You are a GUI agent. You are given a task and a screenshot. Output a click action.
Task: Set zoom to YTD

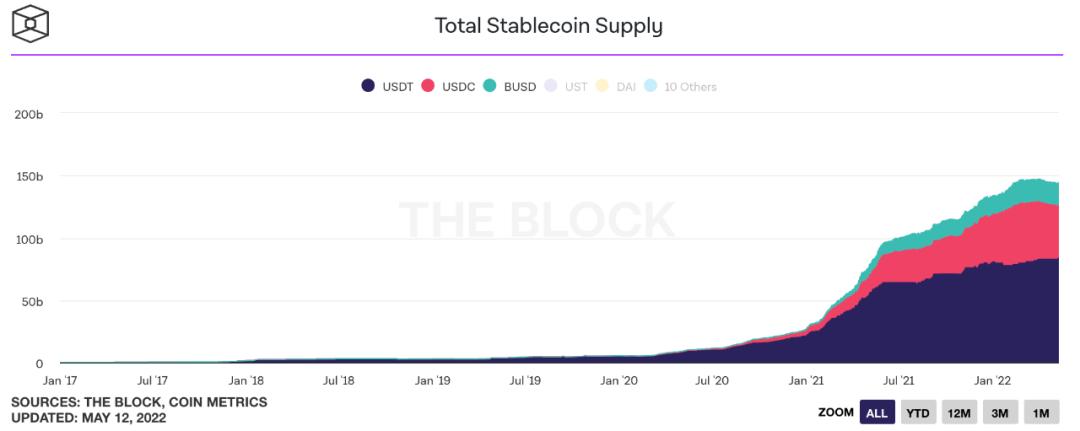coord(917,413)
